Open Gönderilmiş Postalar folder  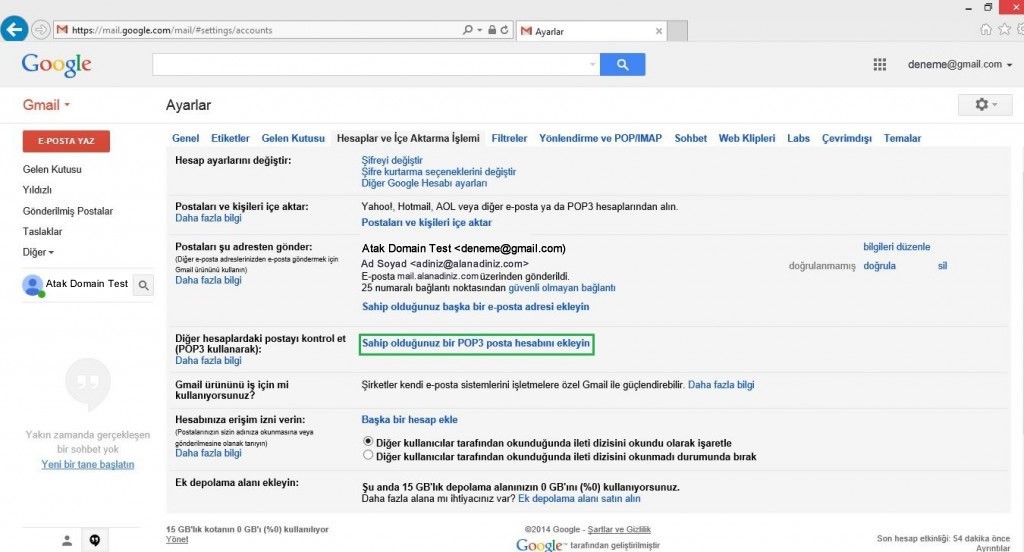point(68,211)
